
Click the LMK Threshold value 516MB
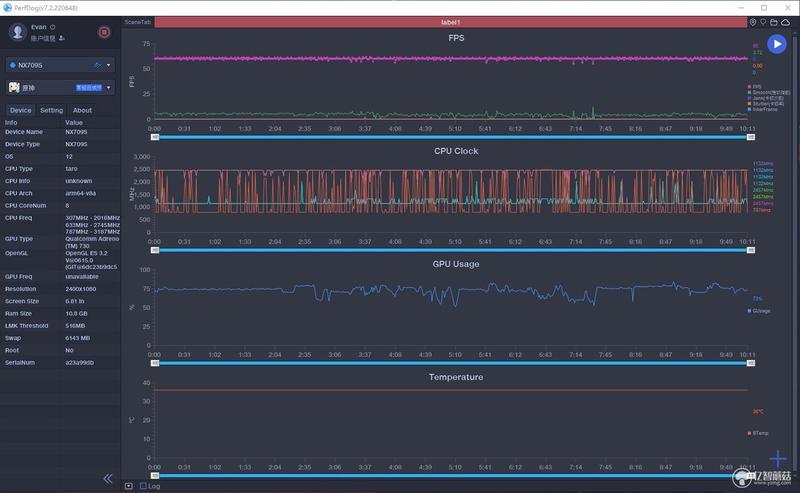(x=76, y=326)
